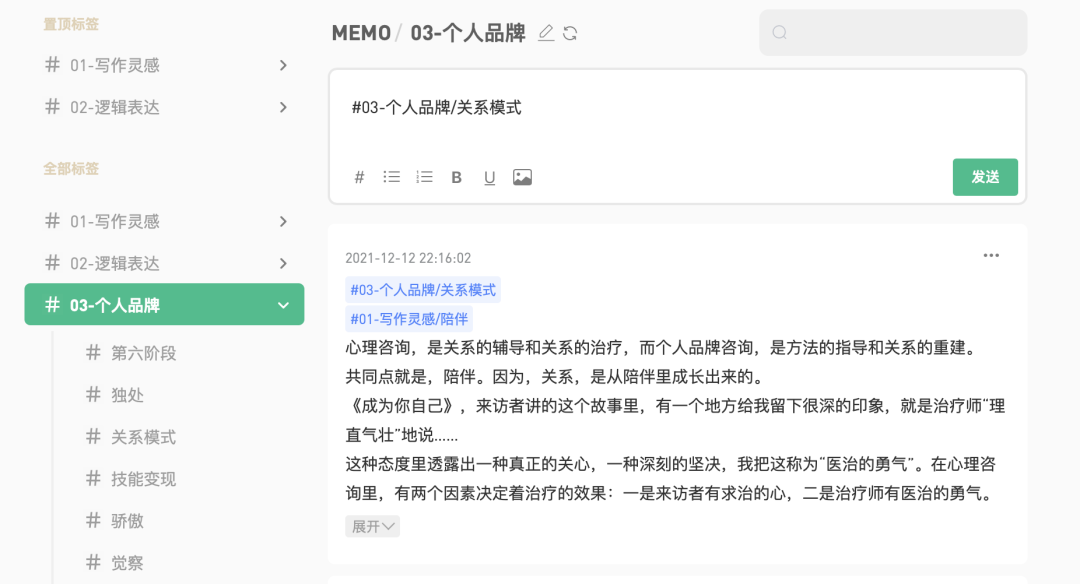The width and height of the screenshot is (1080, 584).
Task: Open the three-dots menu on the memo
Action: 991,256
